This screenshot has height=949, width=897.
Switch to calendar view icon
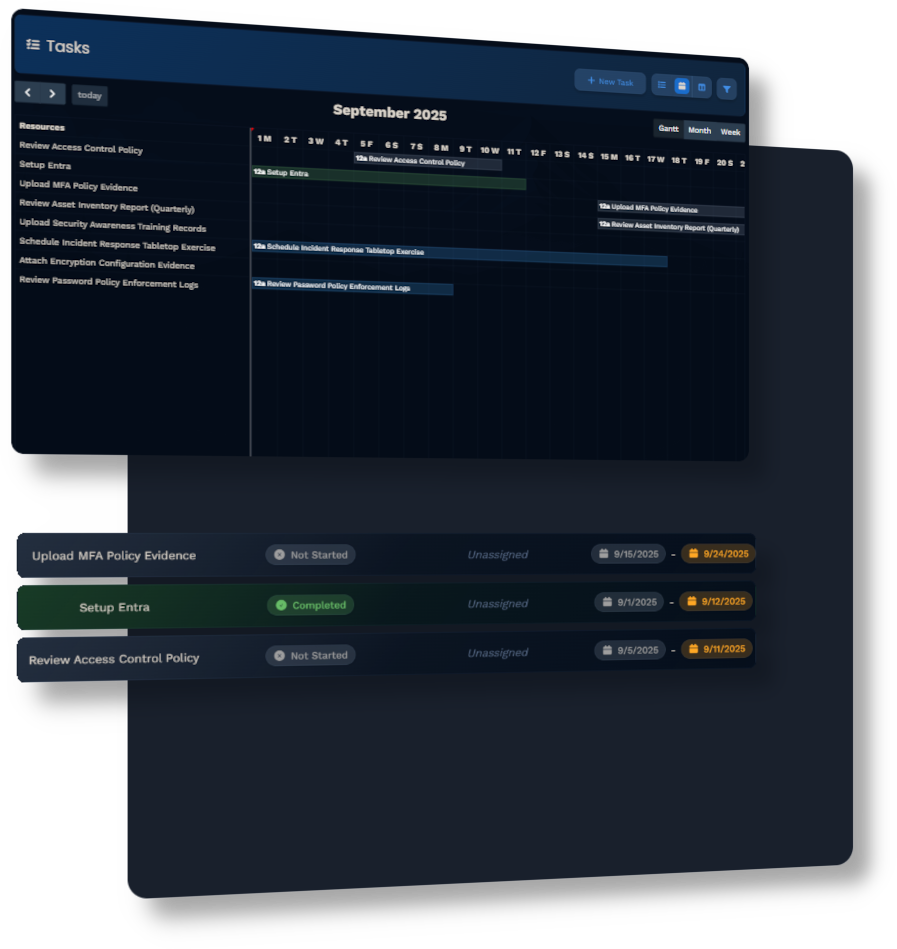tap(682, 86)
